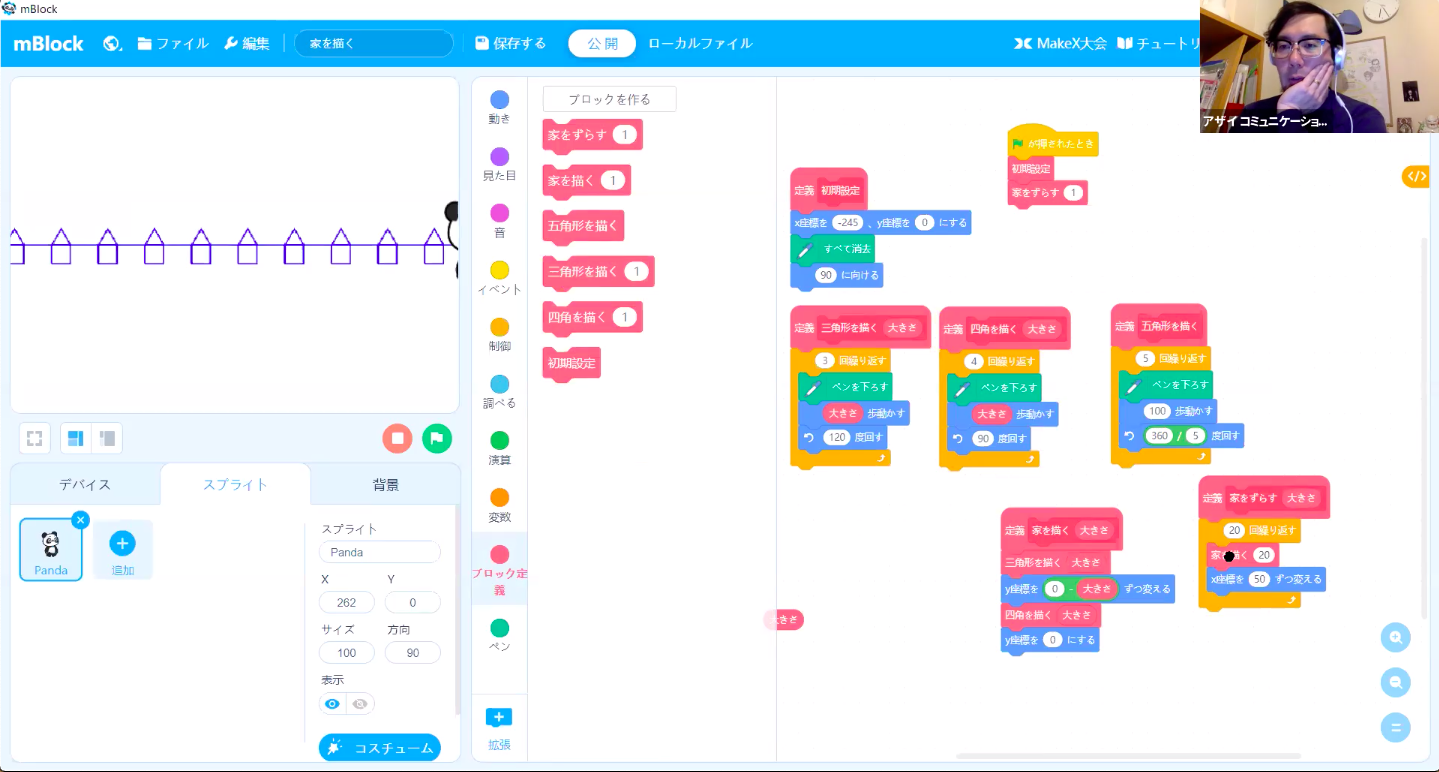Open the code view panel icon

click(x=1416, y=176)
